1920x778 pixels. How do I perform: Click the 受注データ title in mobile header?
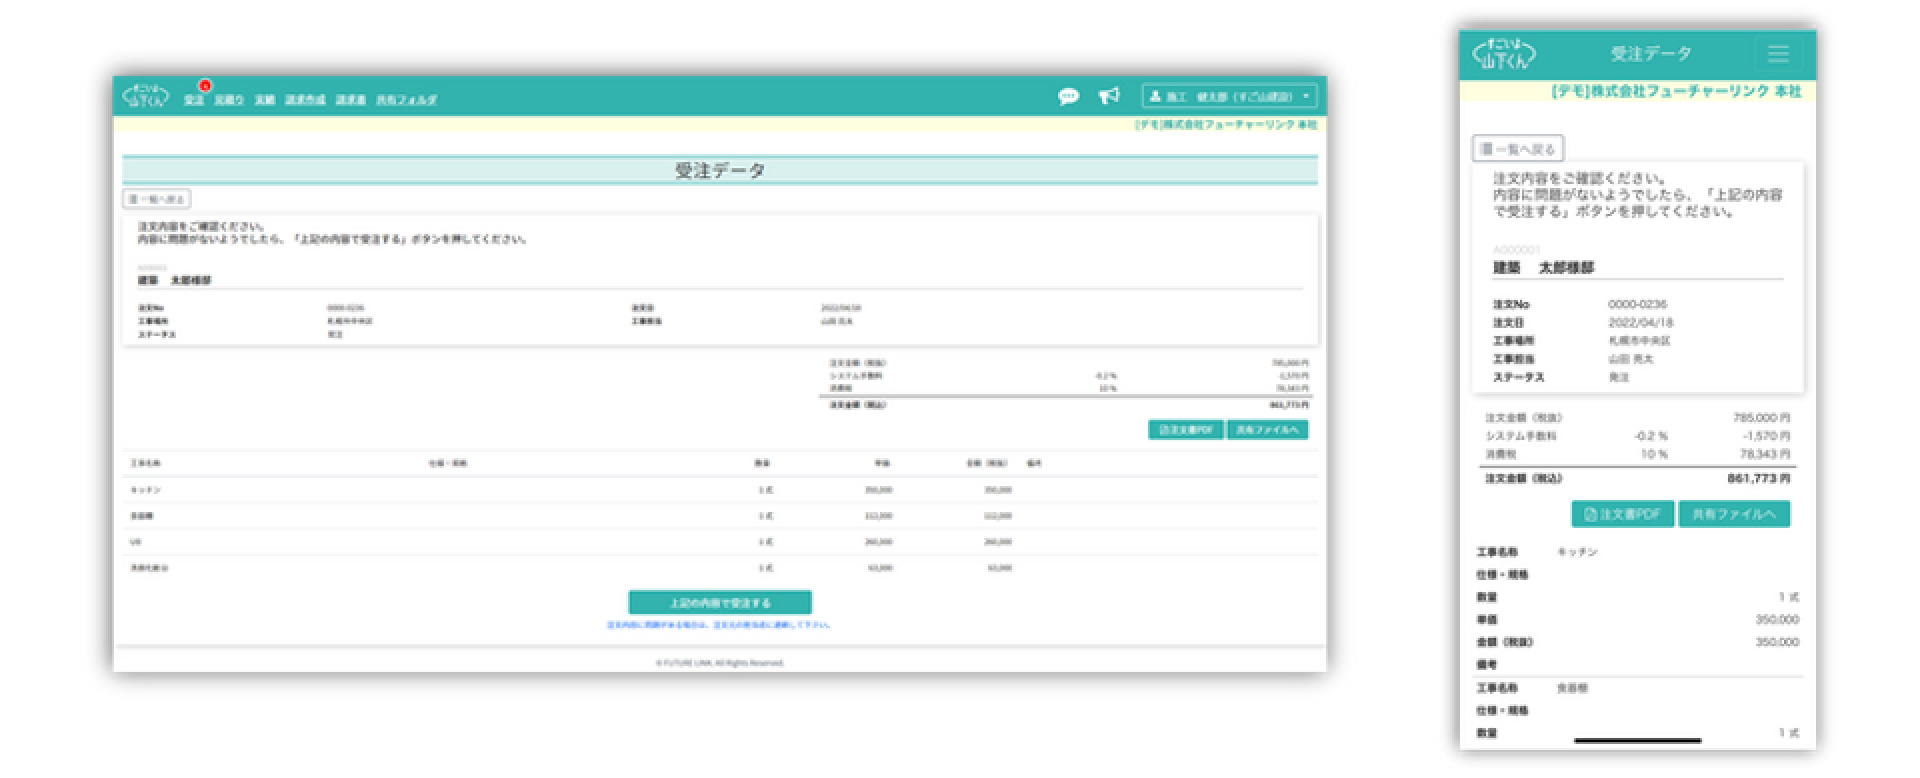click(1651, 54)
